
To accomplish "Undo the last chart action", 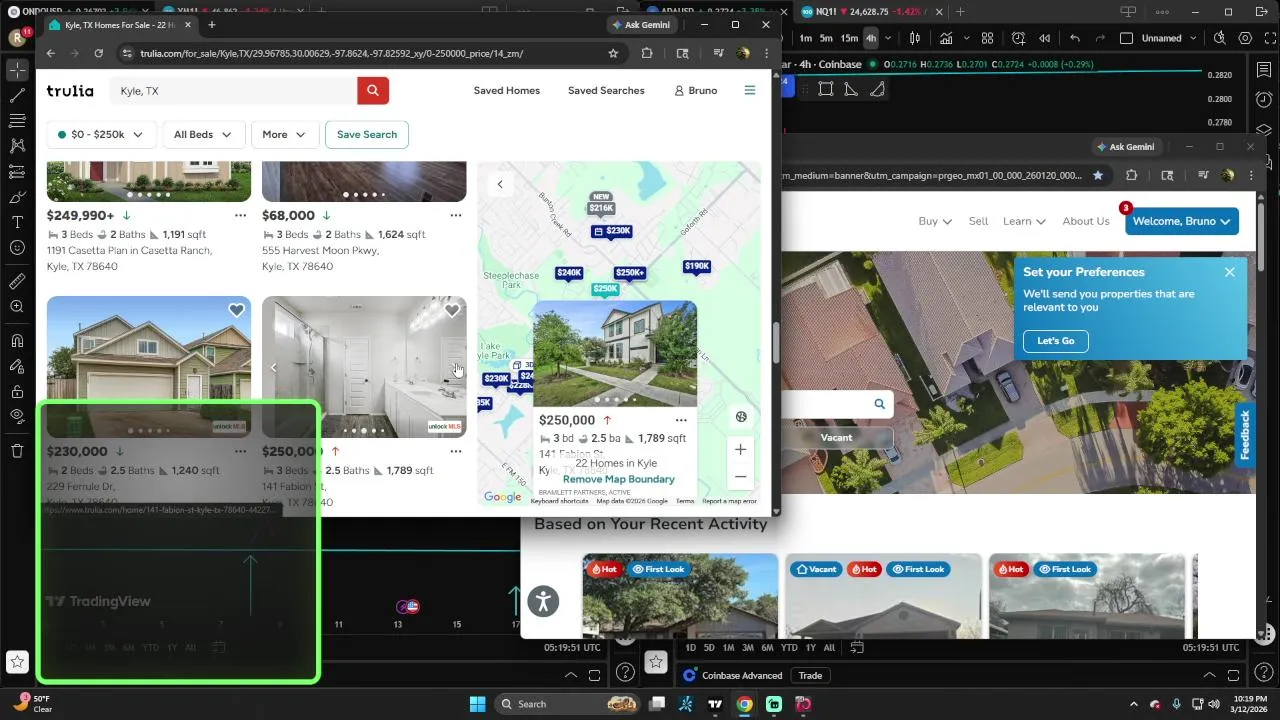I will [x=1075, y=38].
